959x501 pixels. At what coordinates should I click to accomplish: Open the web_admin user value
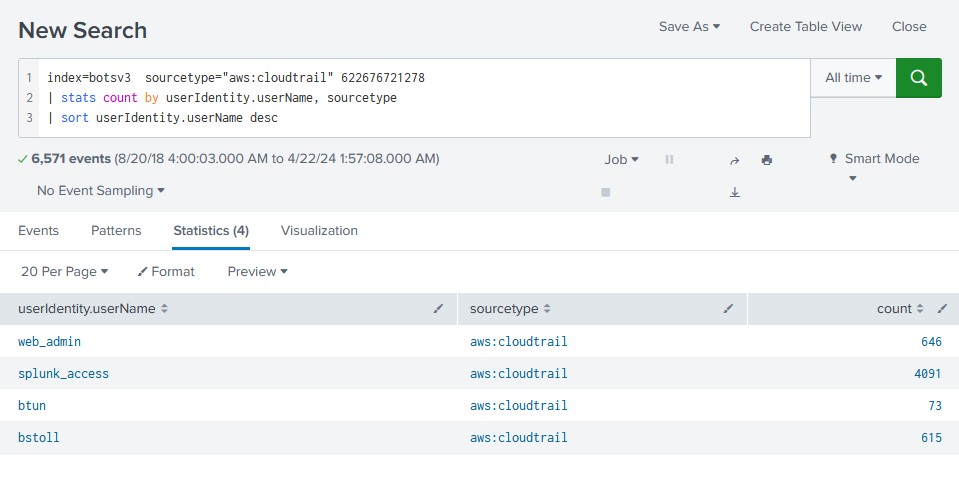(49, 341)
